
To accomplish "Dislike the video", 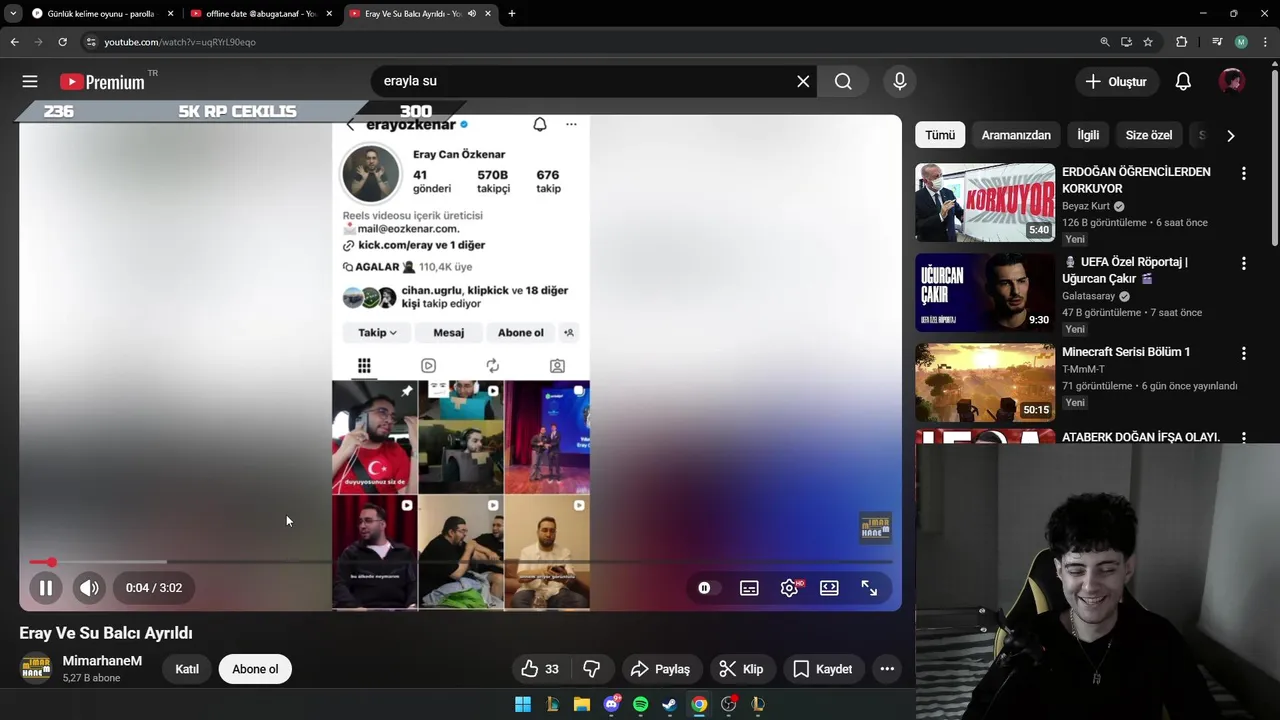I will coord(592,669).
